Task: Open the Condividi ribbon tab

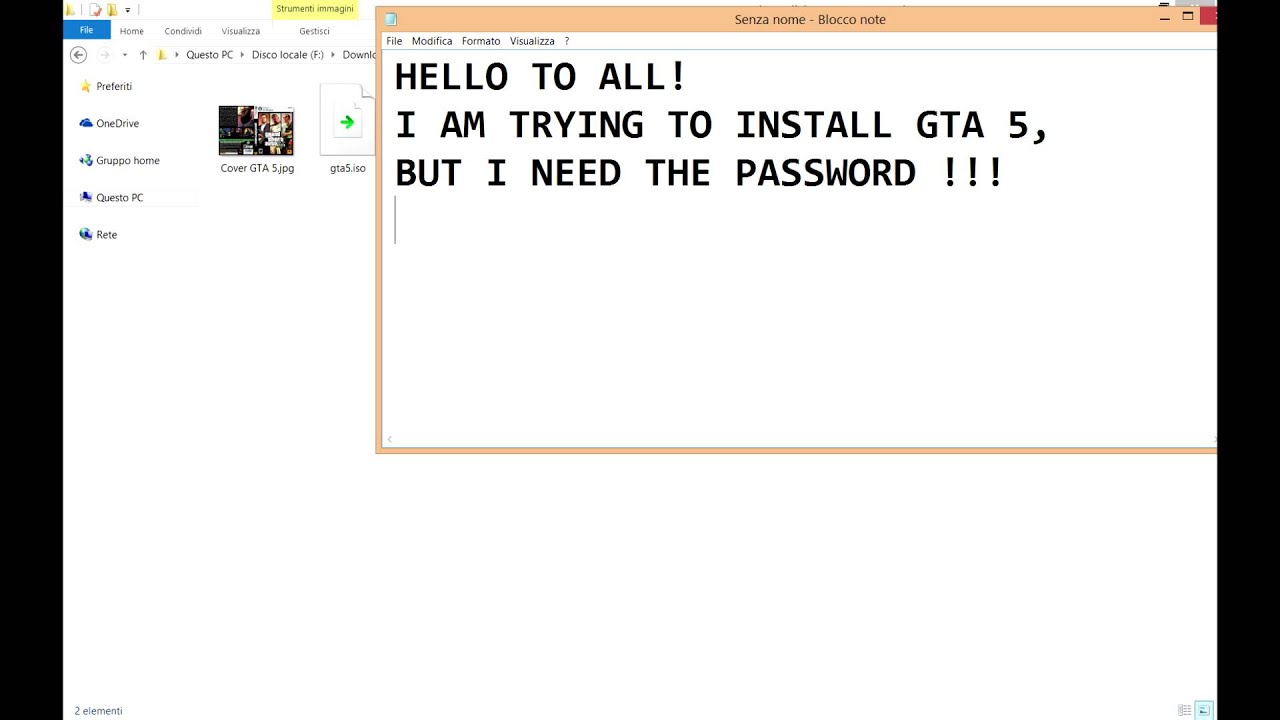Action: tap(183, 31)
